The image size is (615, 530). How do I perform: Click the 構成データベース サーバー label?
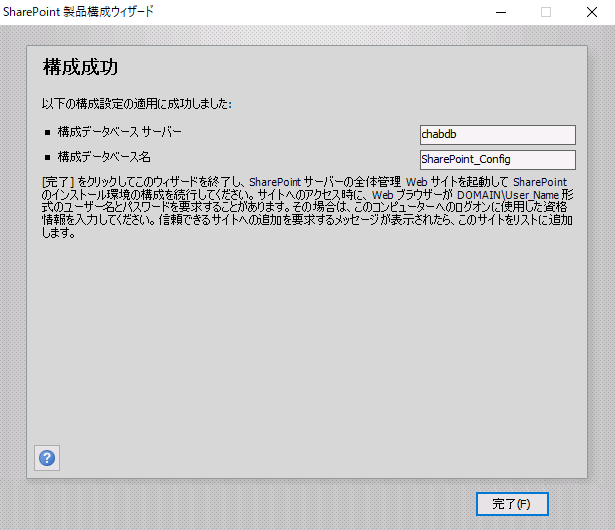[120, 132]
